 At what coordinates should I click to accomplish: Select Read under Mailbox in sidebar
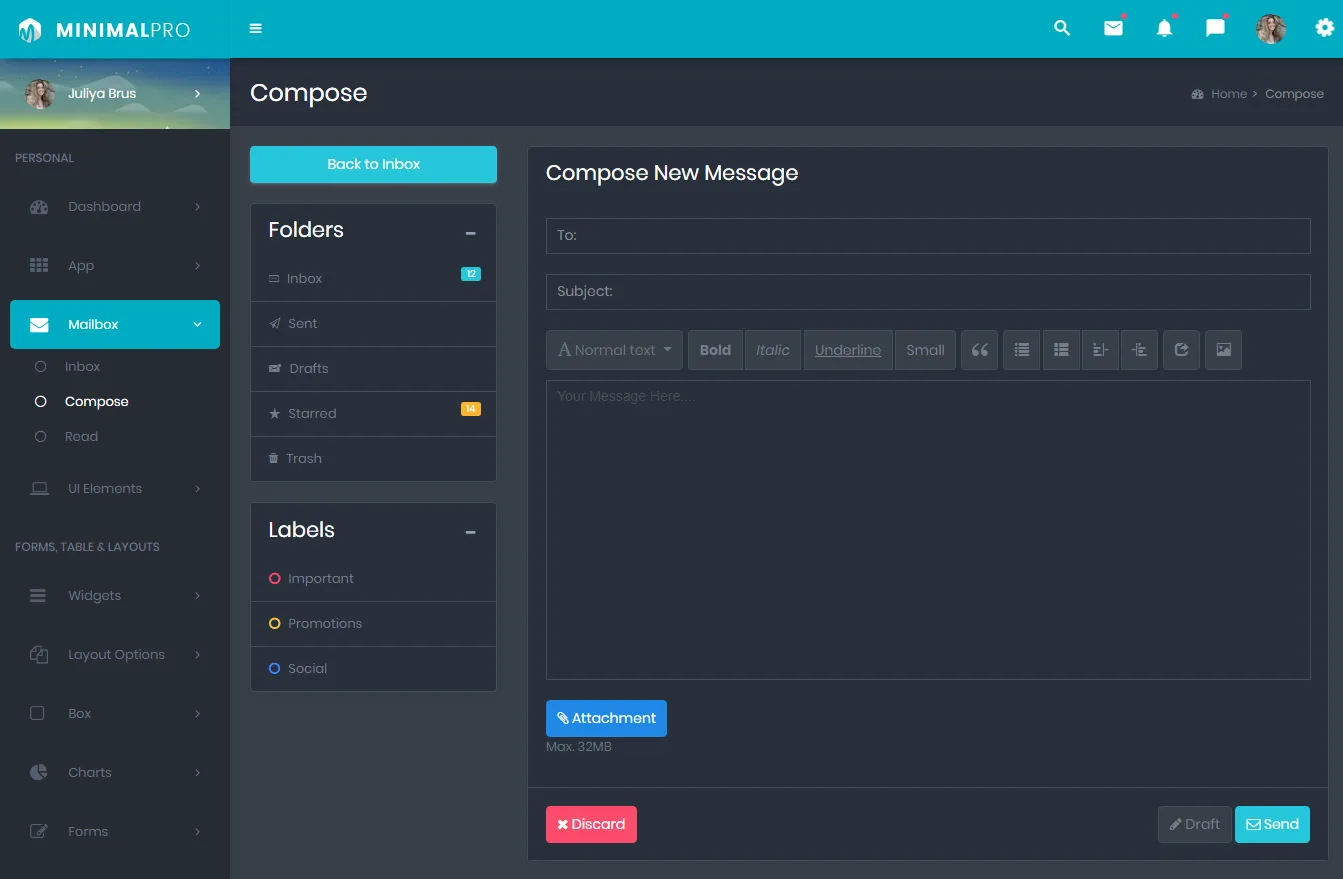81,437
